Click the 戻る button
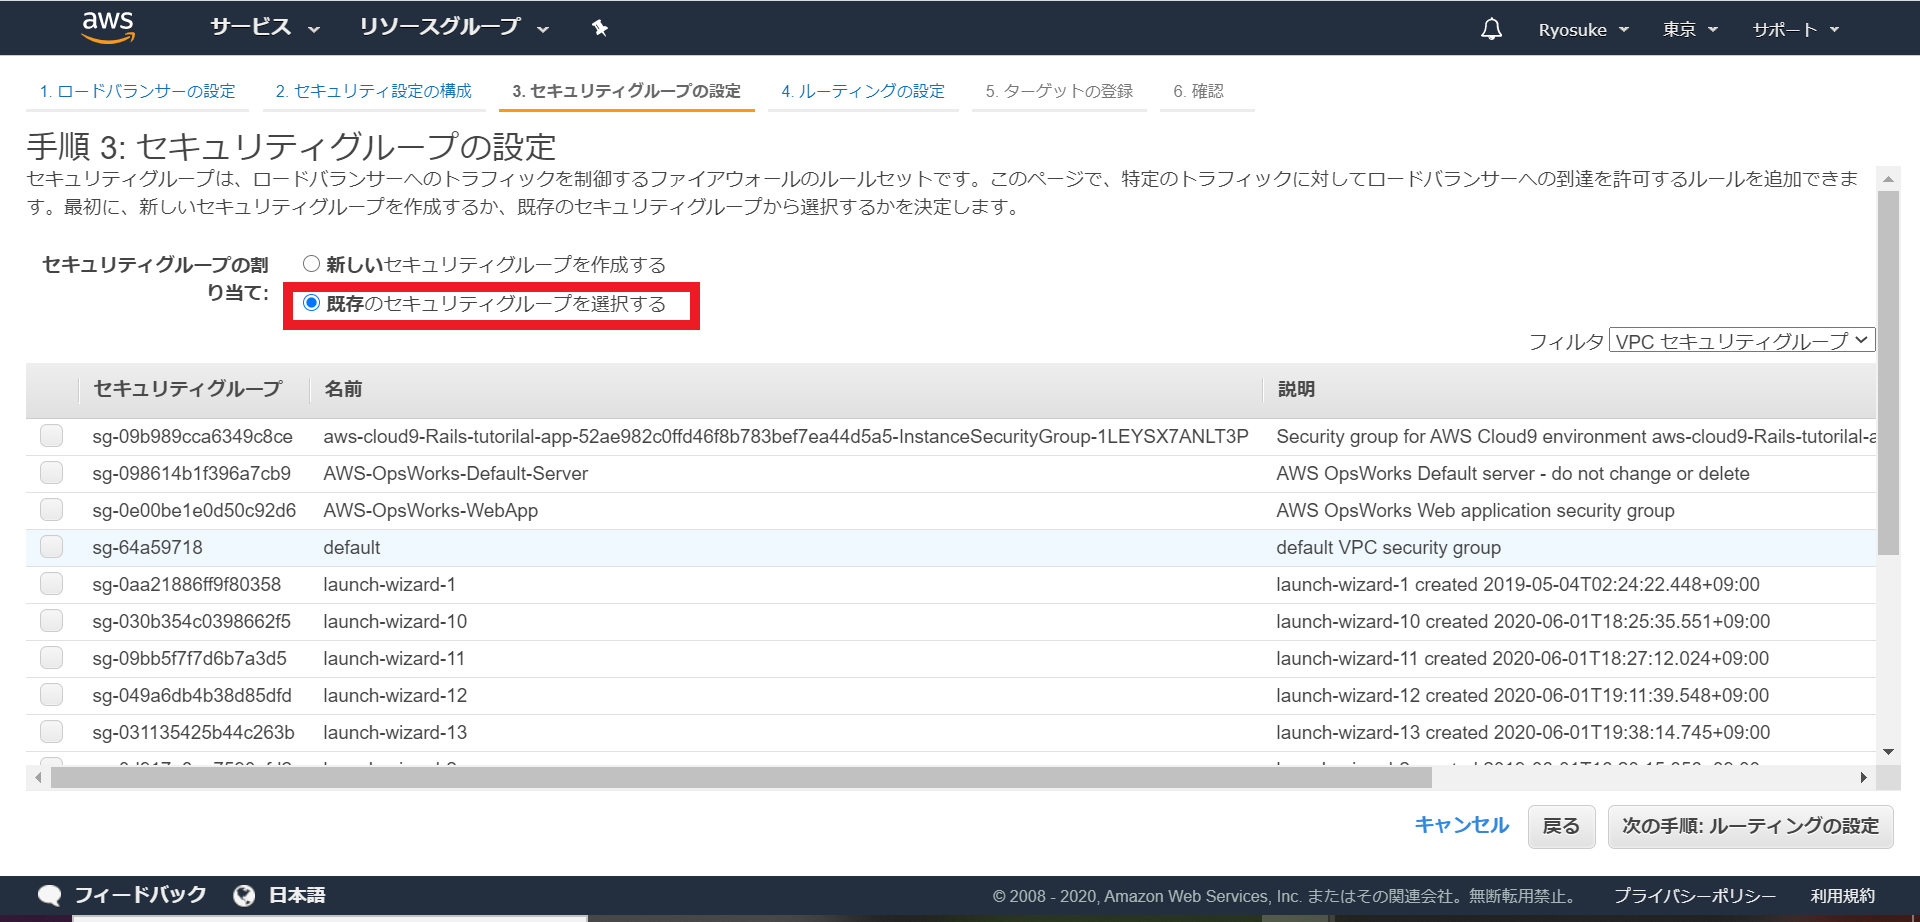This screenshot has width=1920, height=922. 1561,827
